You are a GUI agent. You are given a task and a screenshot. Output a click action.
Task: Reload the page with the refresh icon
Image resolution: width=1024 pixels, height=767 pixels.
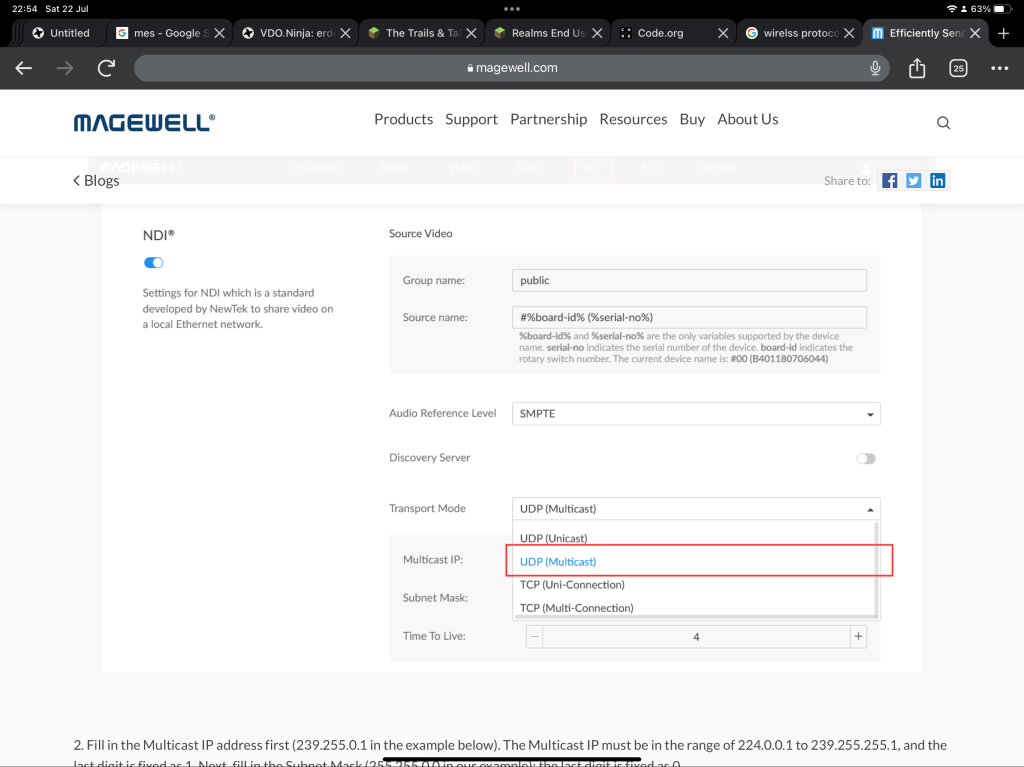[106, 68]
